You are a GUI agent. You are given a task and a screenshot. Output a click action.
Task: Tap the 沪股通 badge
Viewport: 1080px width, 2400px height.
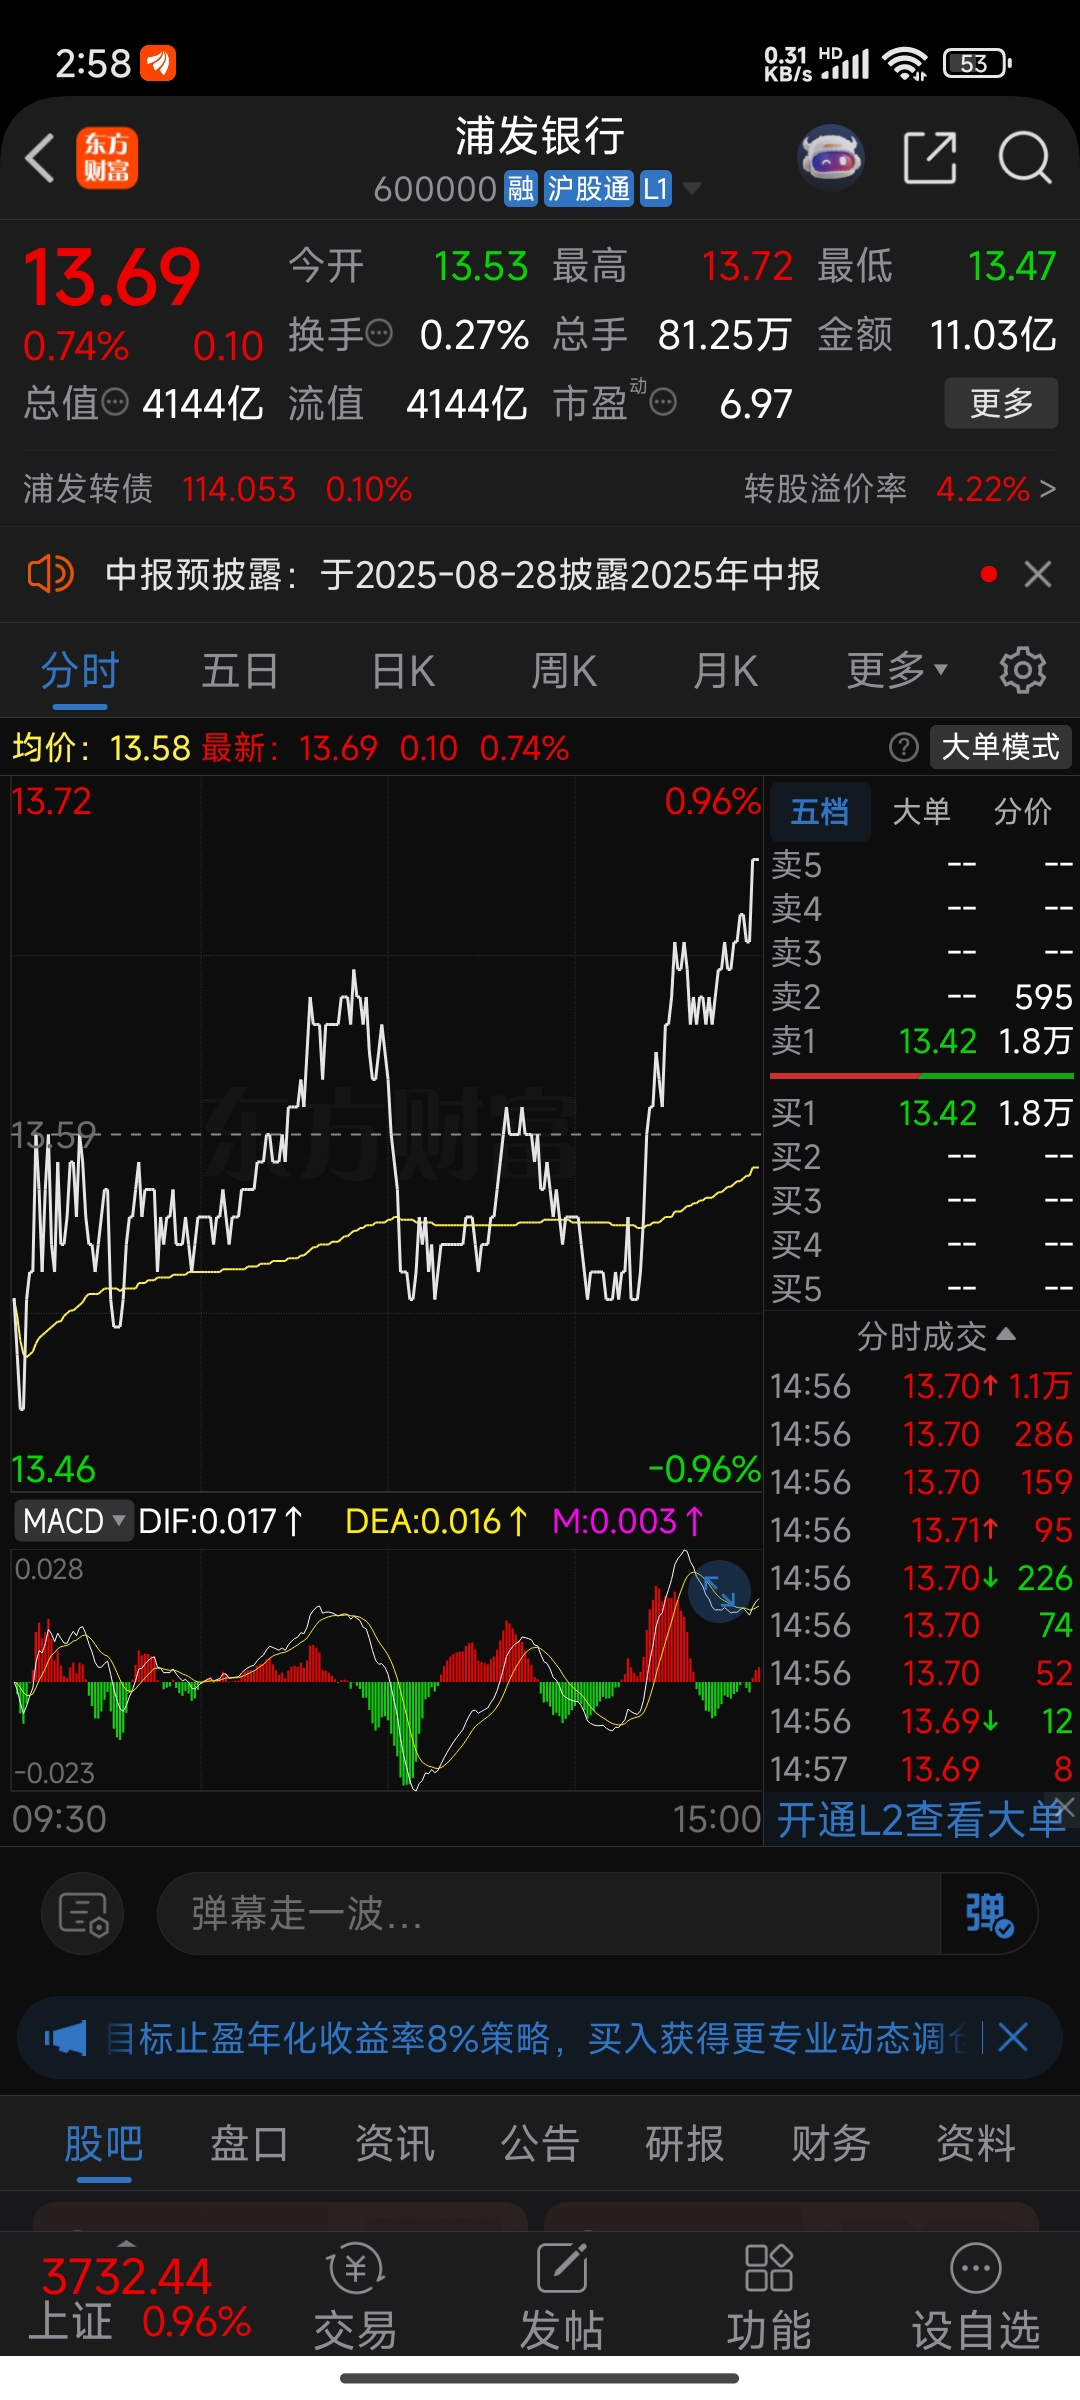[x=589, y=188]
